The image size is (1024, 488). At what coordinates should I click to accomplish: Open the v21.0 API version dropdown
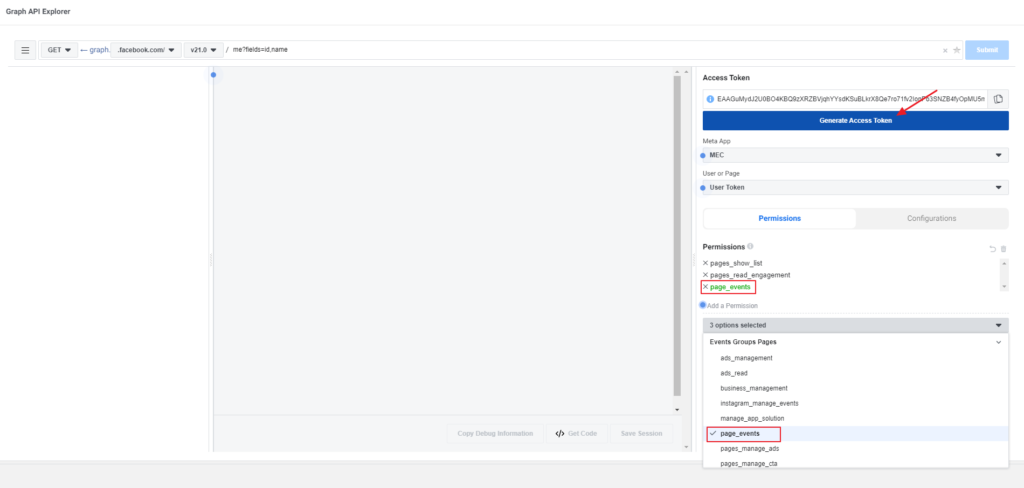click(x=203, y=50)
